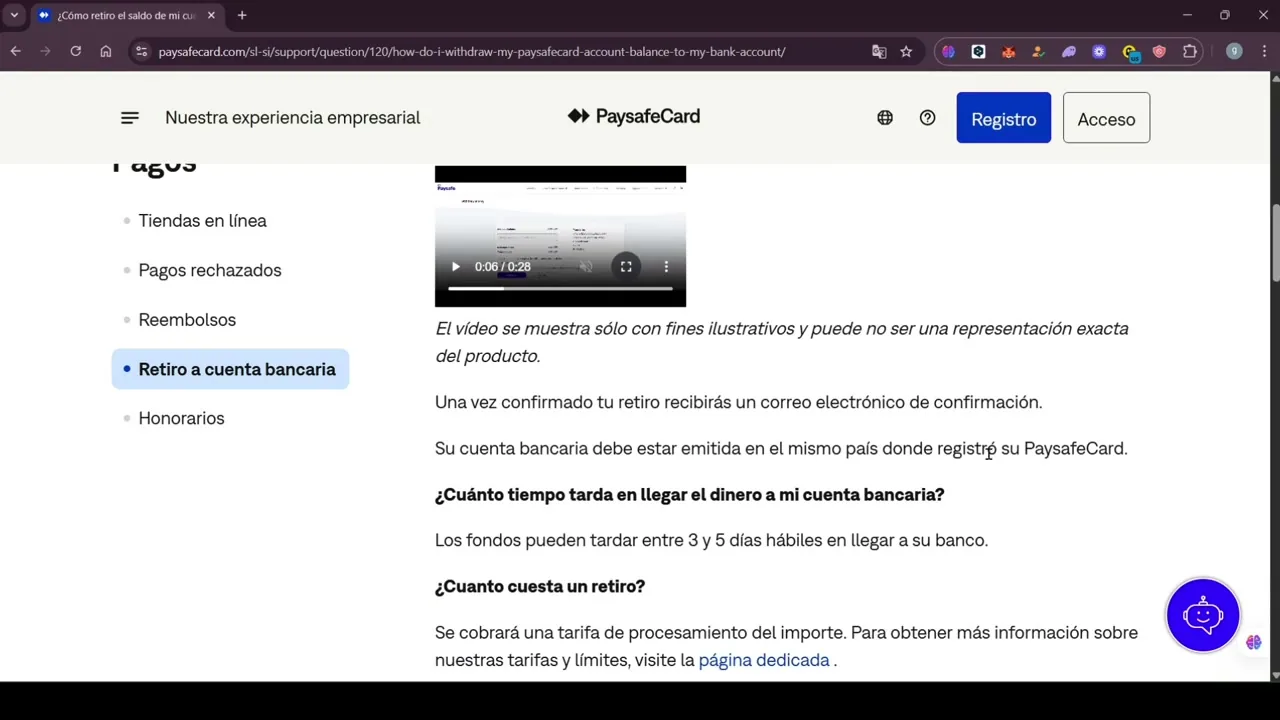
Task: Reload the current page
Action: click(x=75, y=51)
